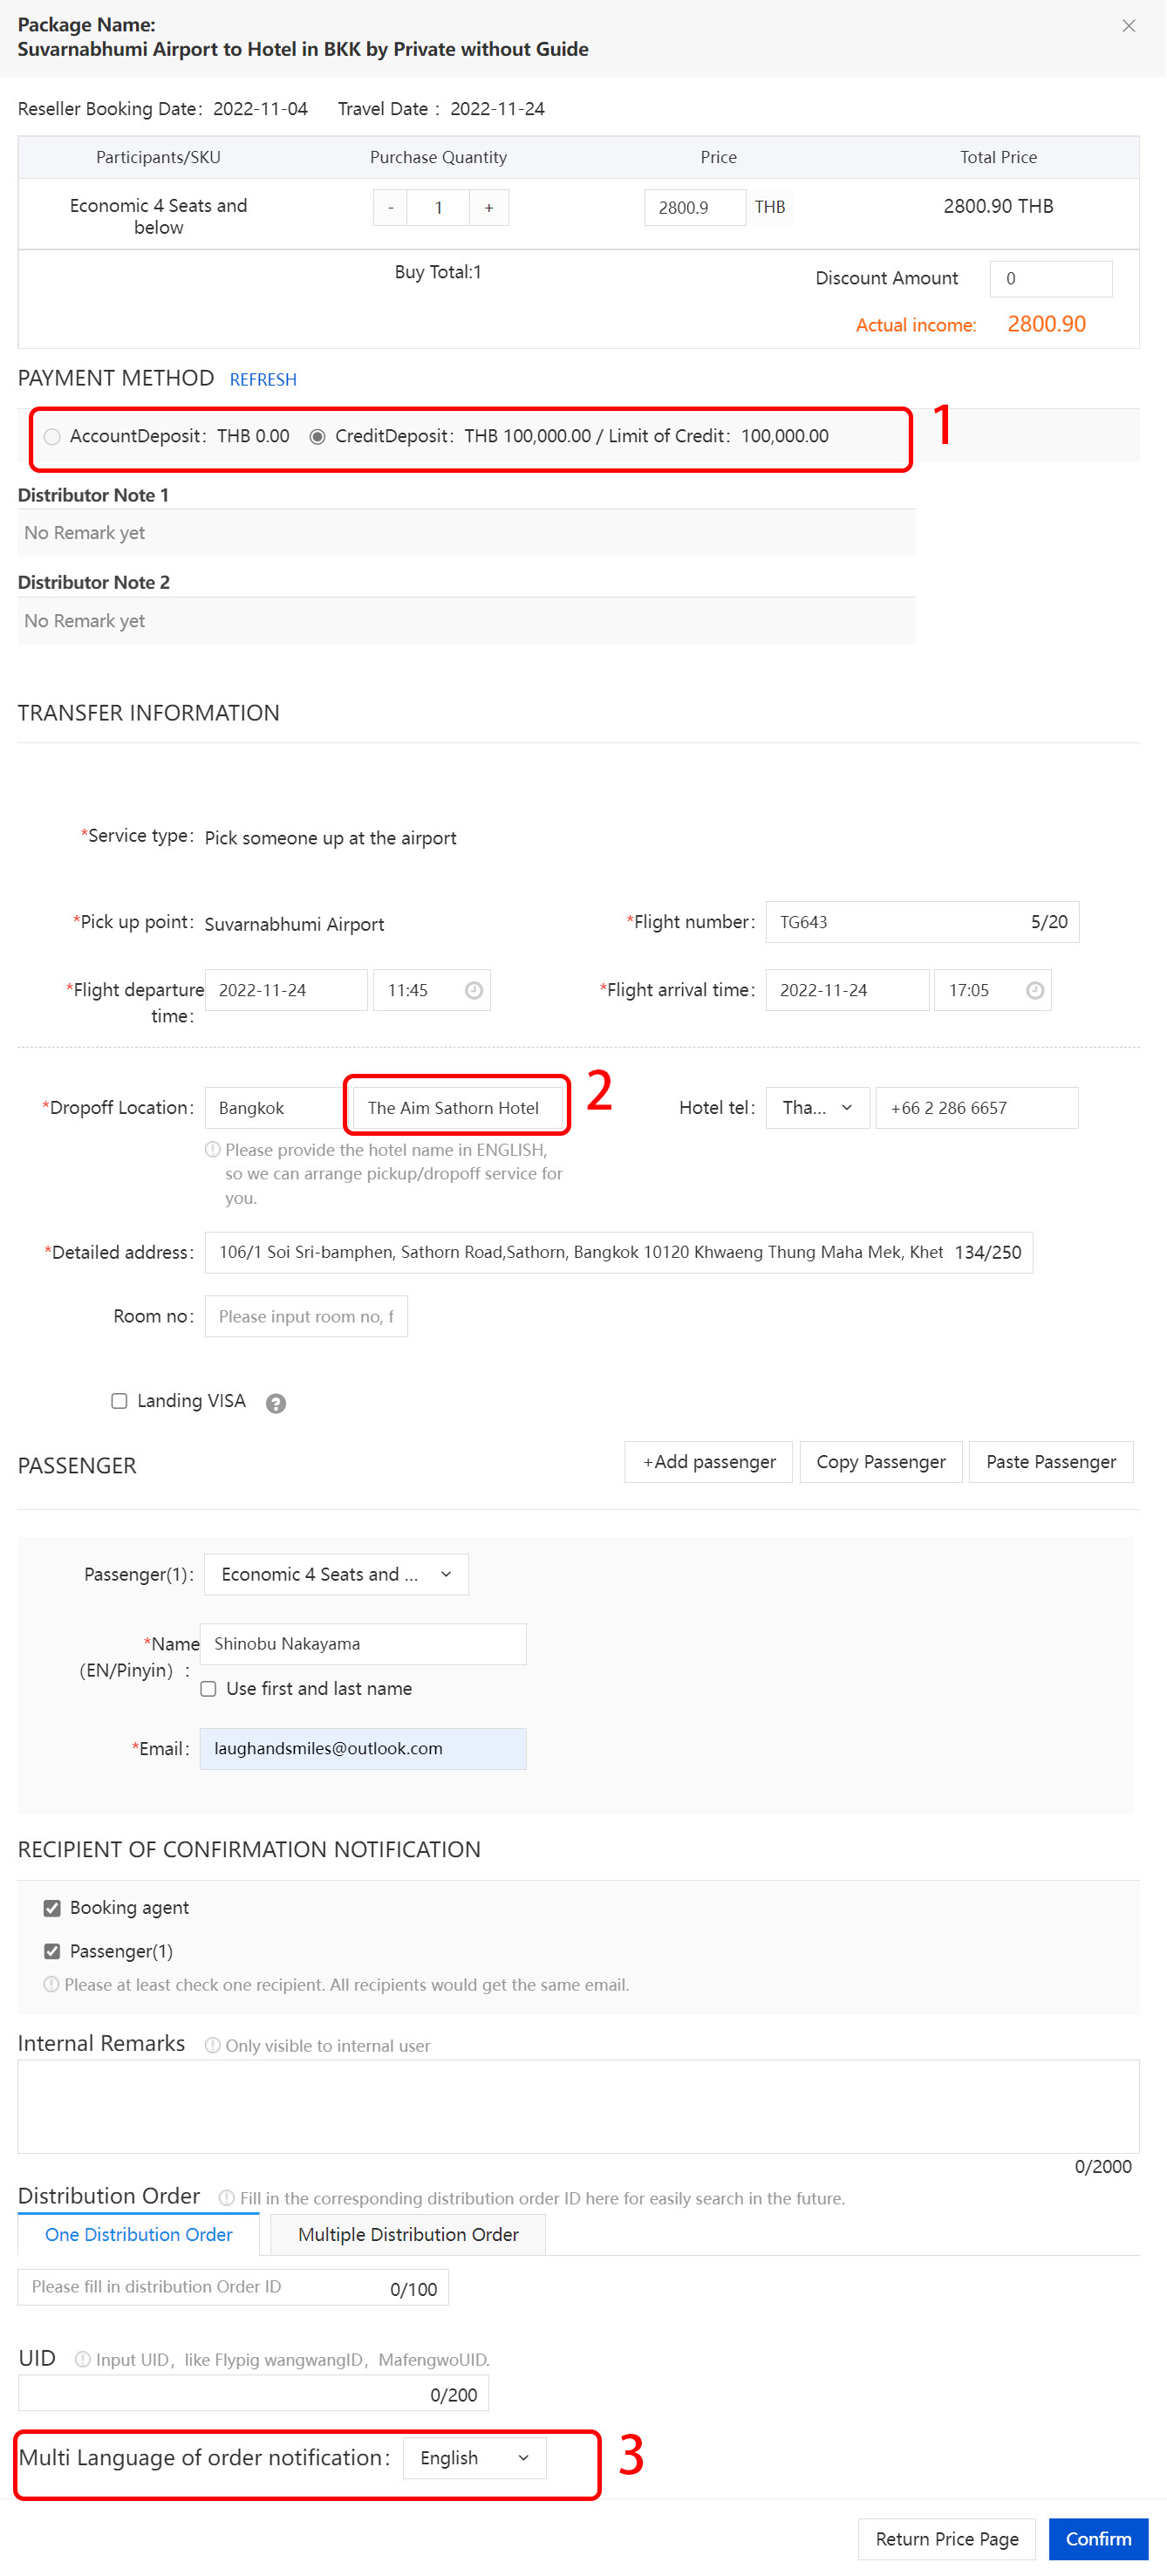Uncheck the Booking agent recipient
This screenshot has height=2576, width=1167.
52,1908
